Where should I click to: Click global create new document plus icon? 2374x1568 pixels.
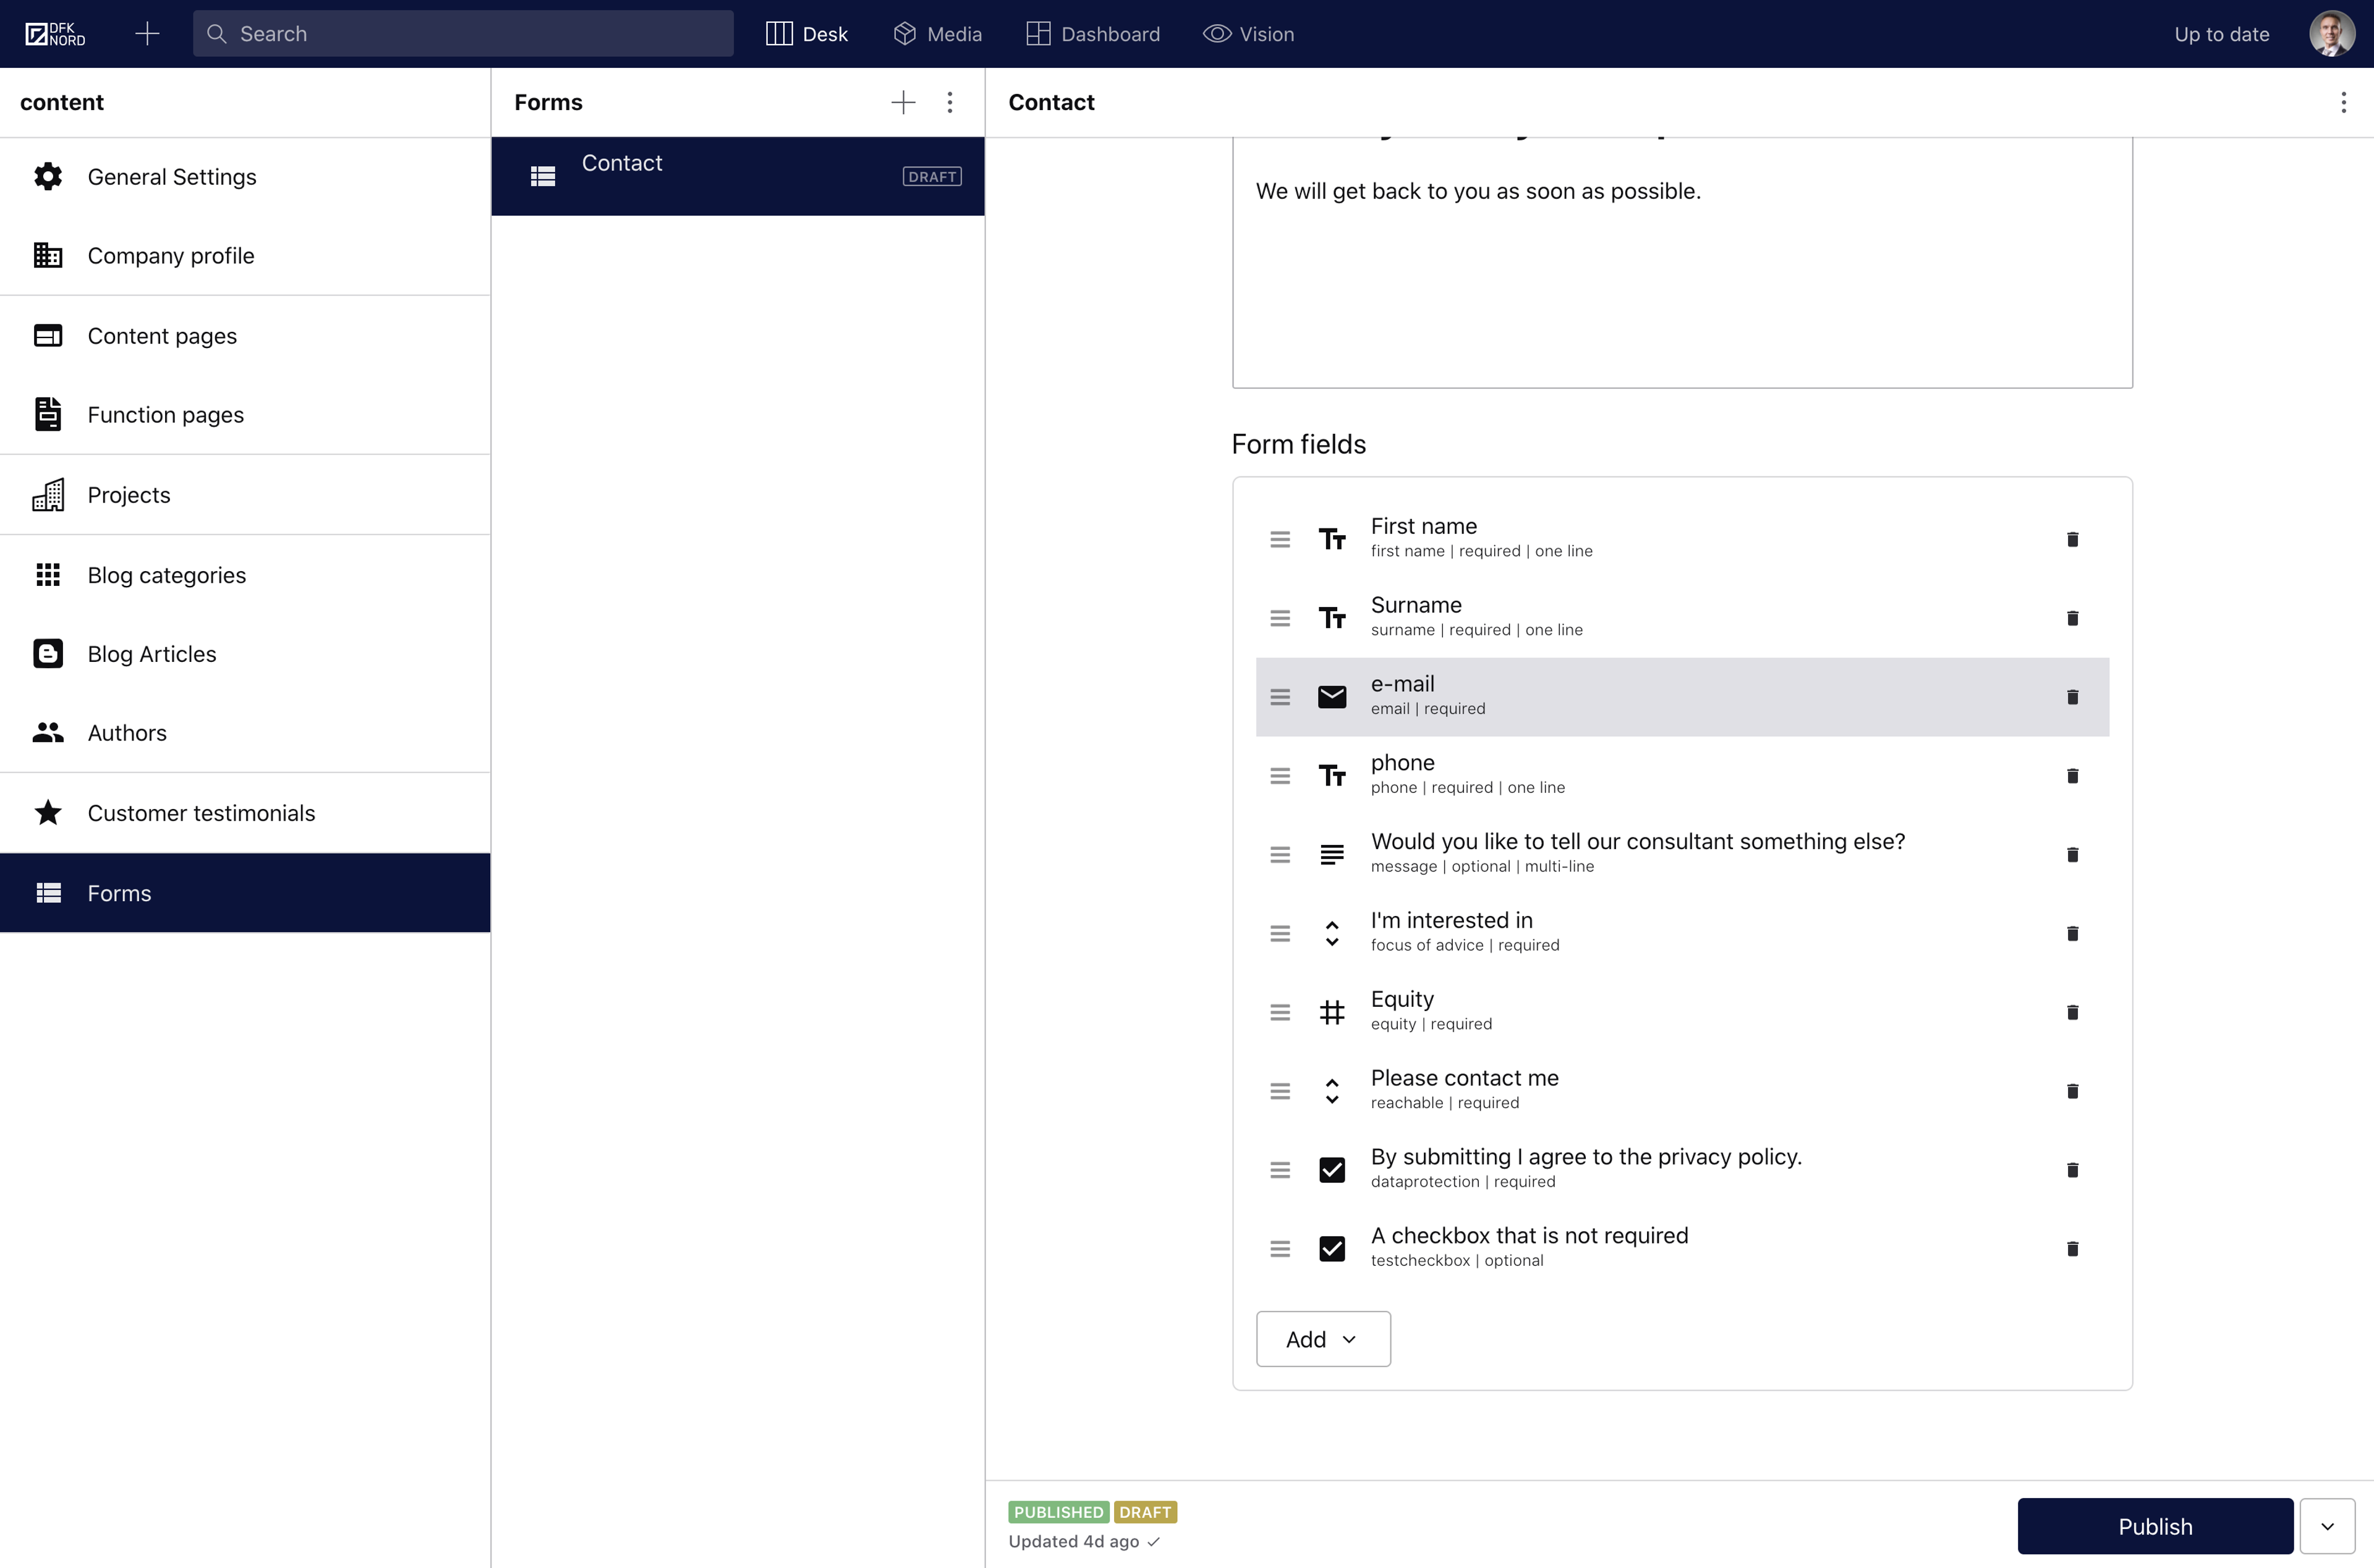[x=147, y=34]
